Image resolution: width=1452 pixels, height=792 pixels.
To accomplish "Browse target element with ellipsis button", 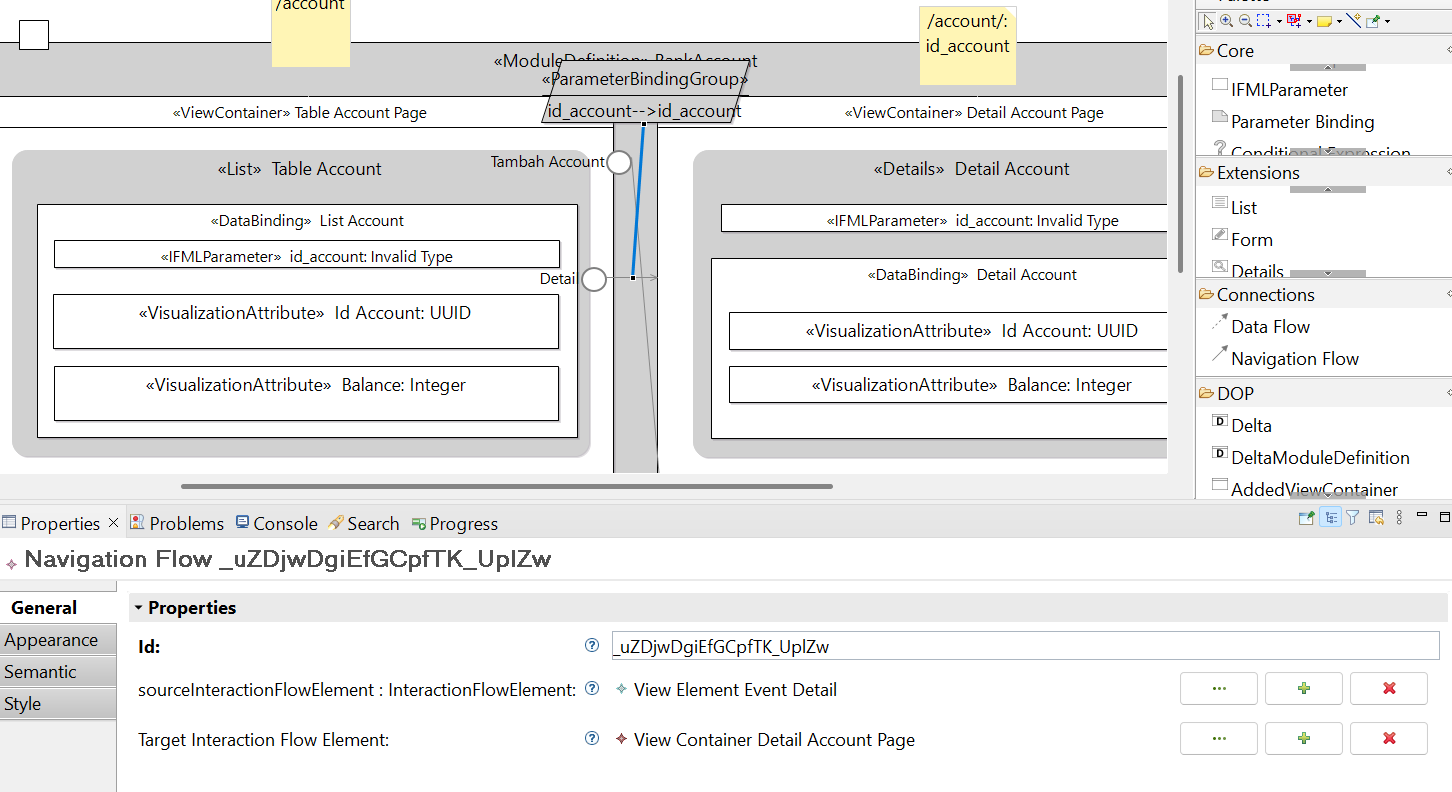I will (x=1219, y=738).
